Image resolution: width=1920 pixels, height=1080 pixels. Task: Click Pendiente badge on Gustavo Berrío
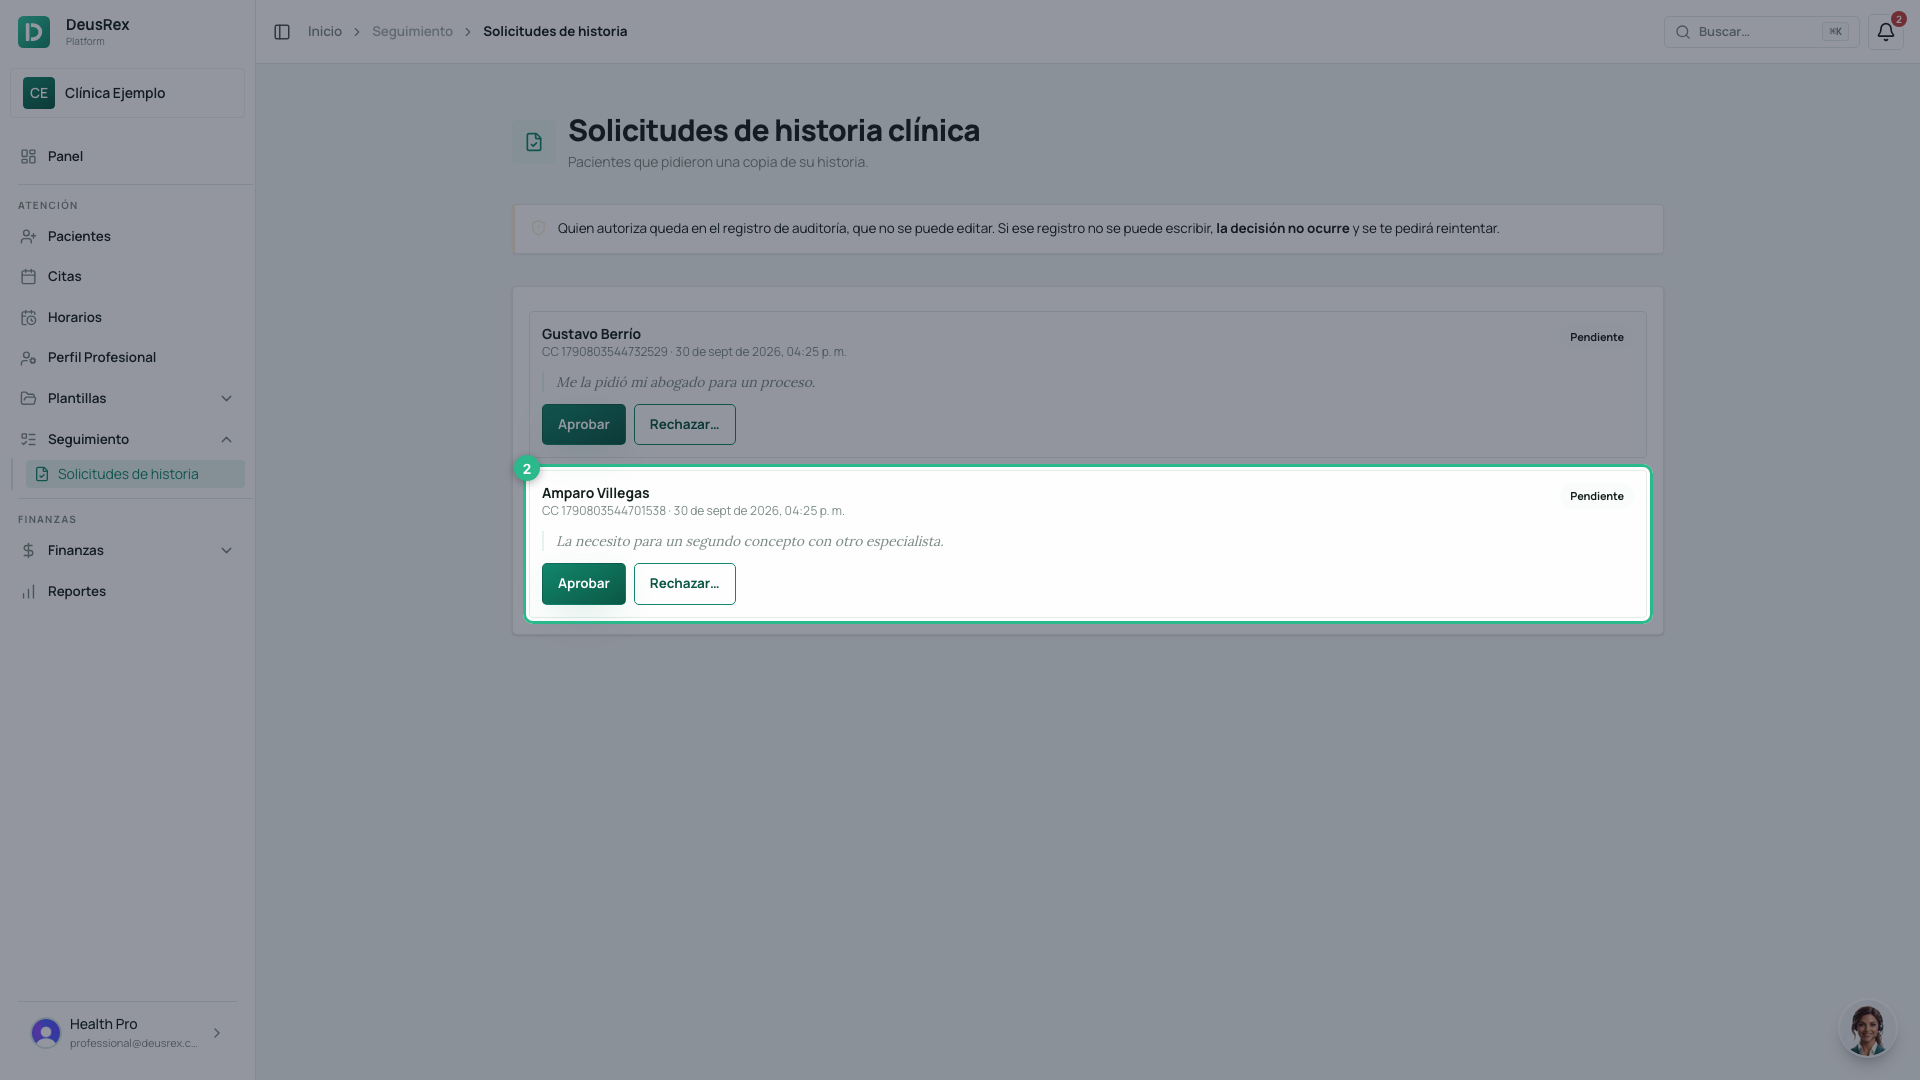click(1597, 338)
